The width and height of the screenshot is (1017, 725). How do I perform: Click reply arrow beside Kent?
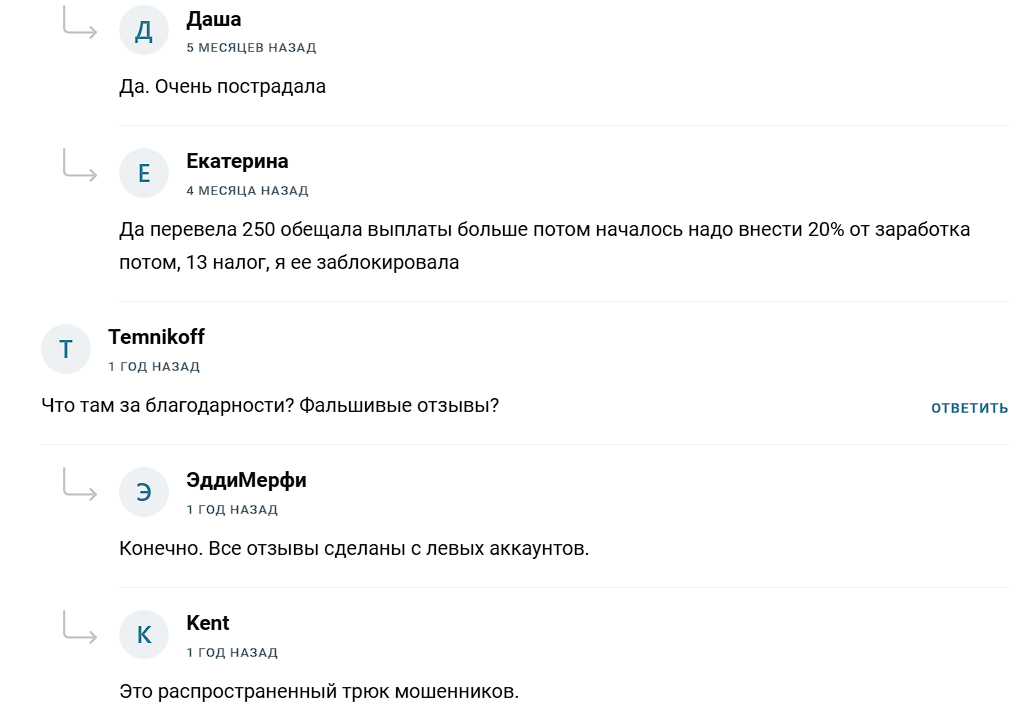(x=79, y=627)
